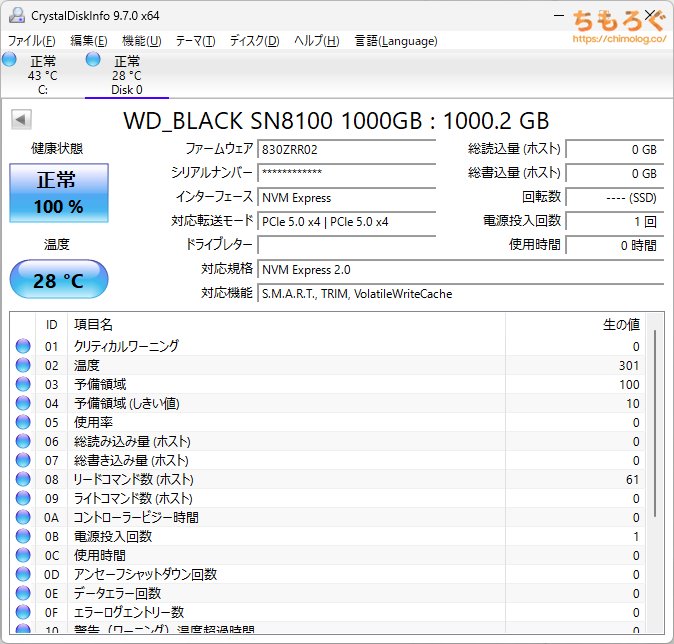Click the firmware field 830ZRR02
674x644 pixels.
[x=346, y=149]
